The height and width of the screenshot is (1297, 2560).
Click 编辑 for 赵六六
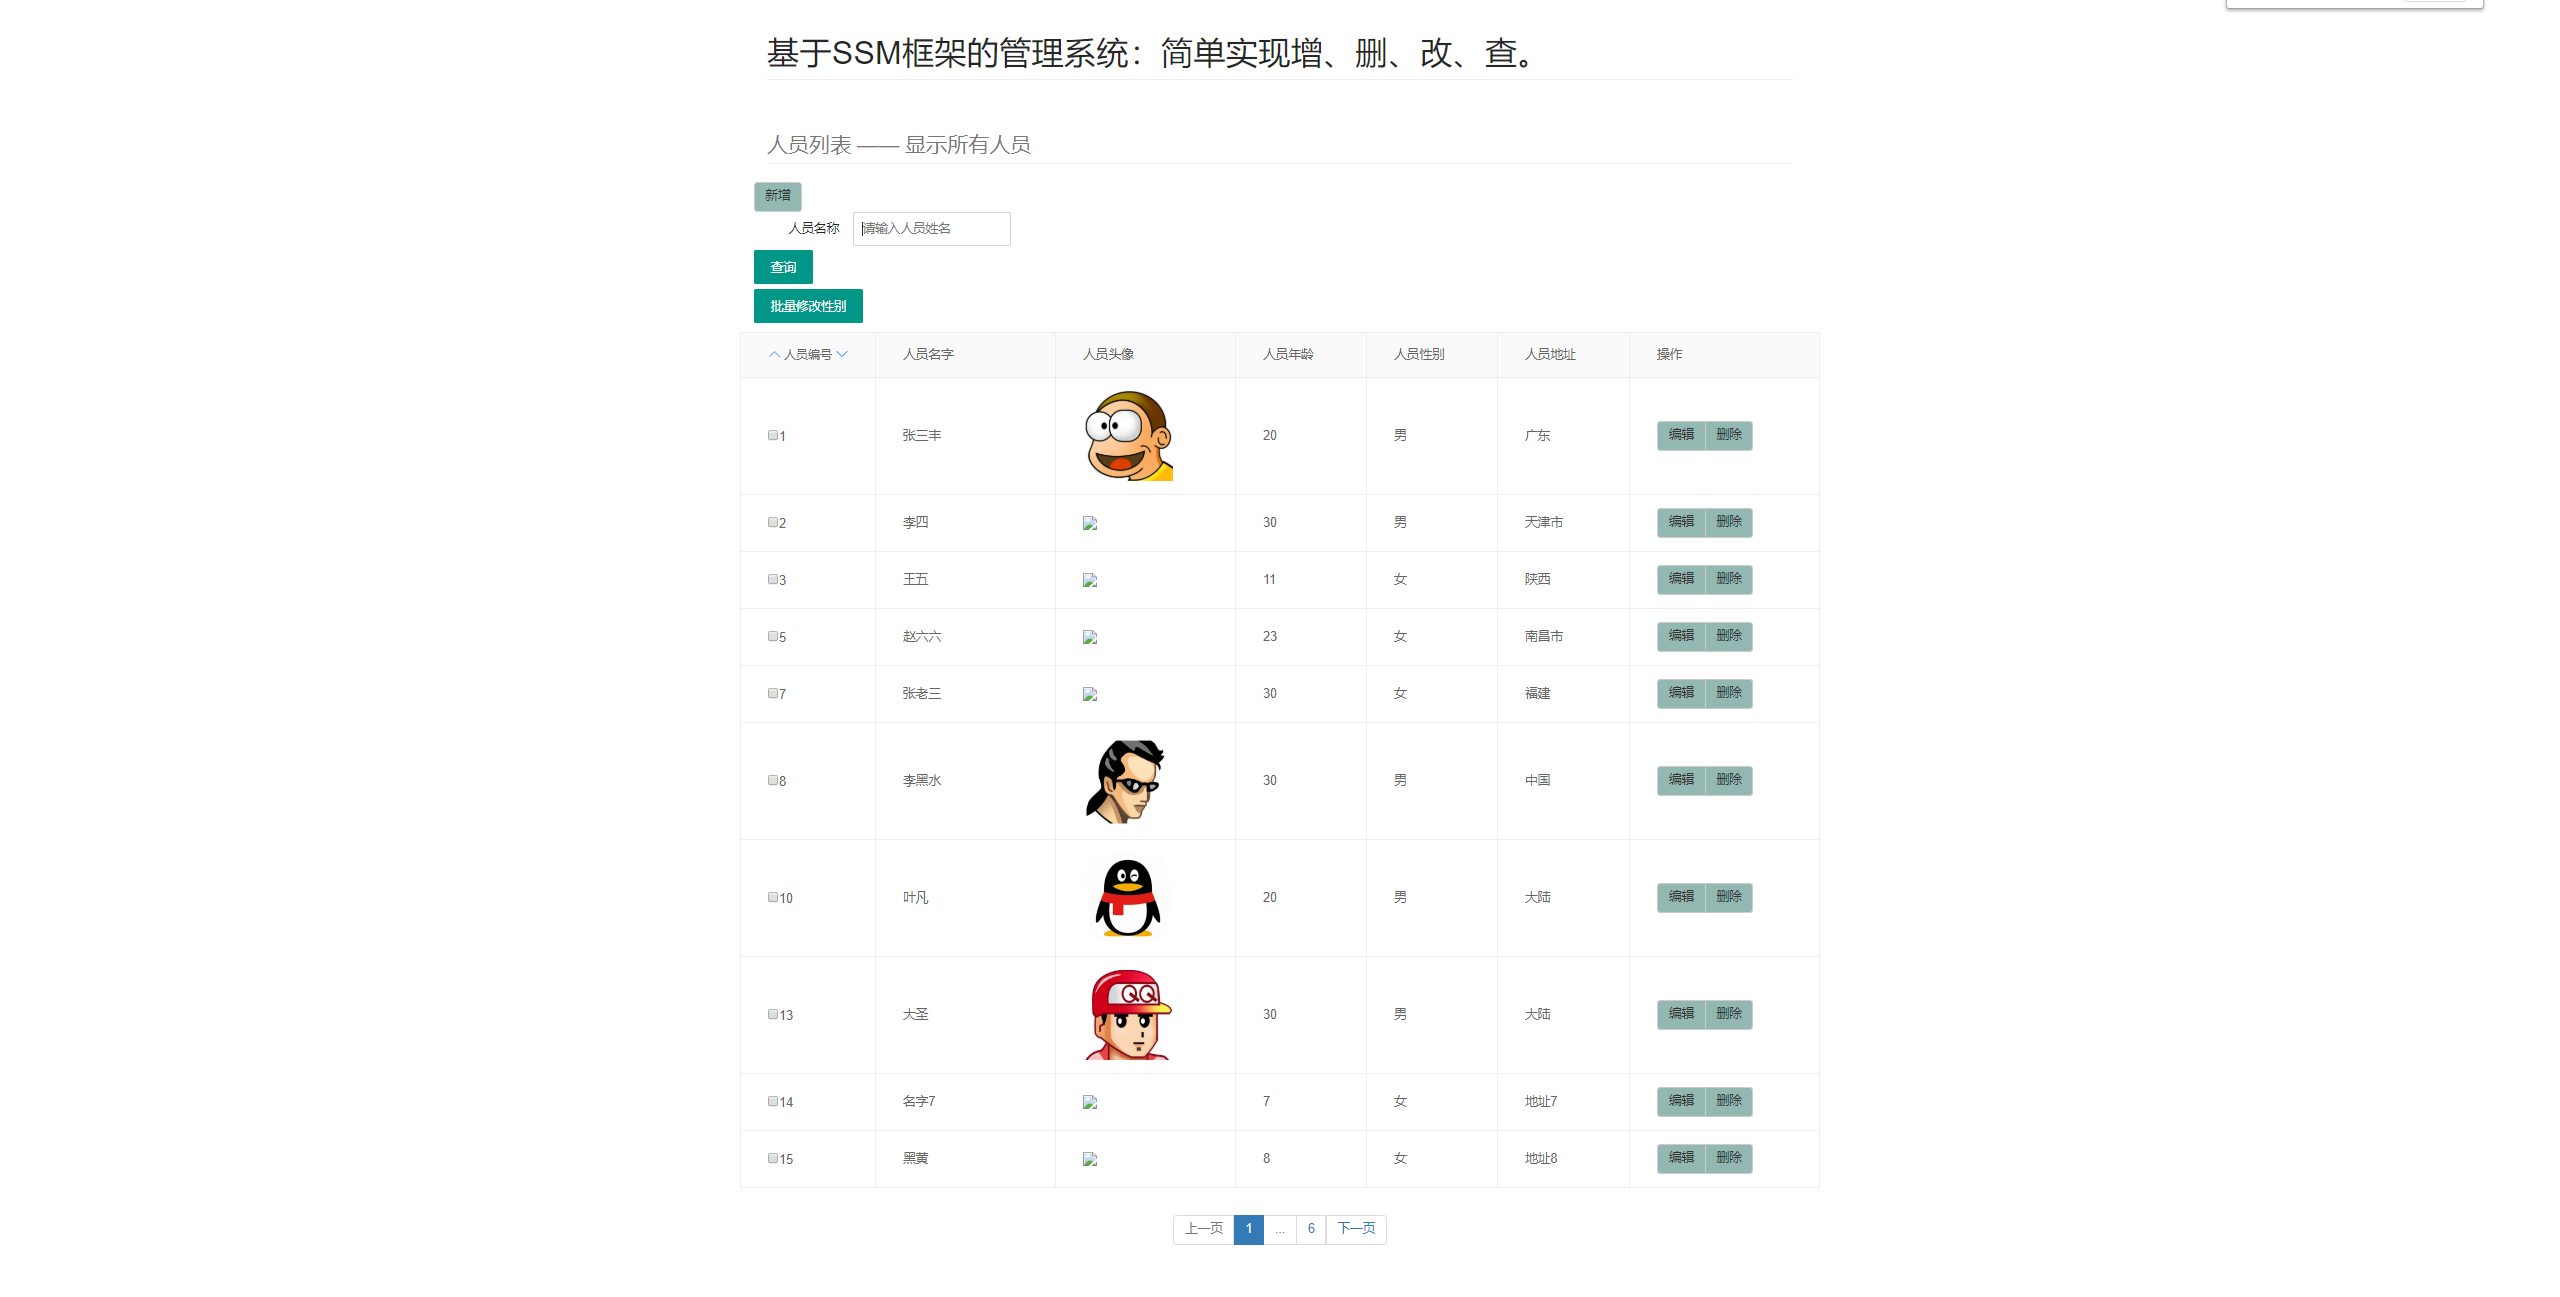coord(1680,636)
